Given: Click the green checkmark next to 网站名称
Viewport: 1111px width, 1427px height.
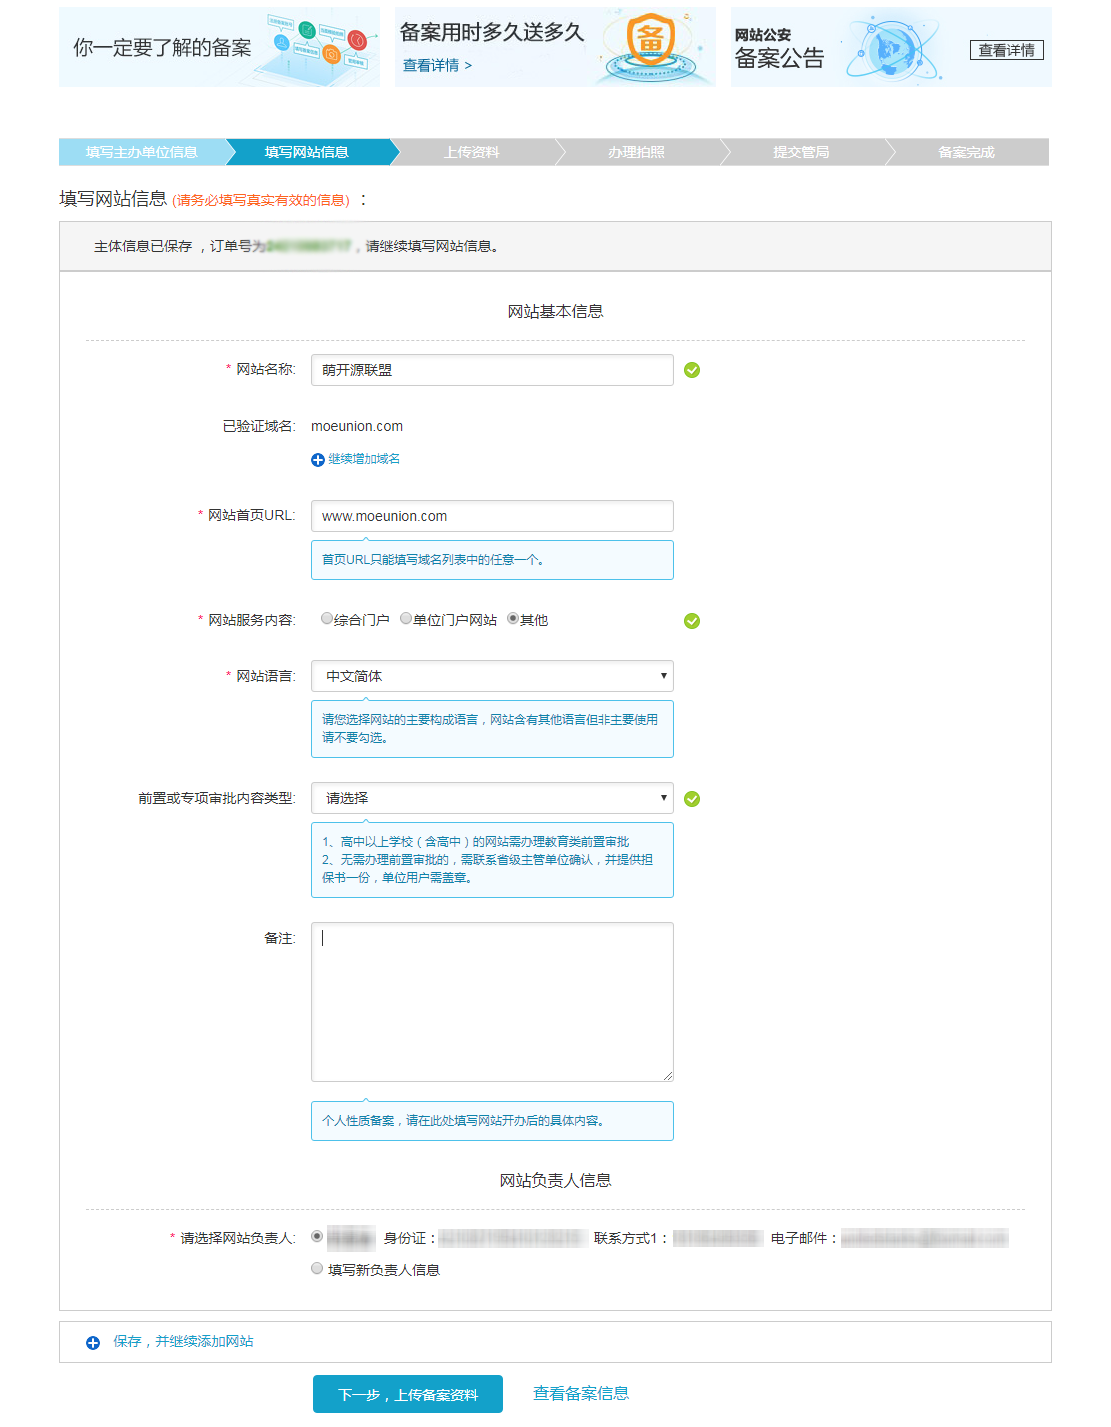Looking at the screenshot, I should [692, 370].
